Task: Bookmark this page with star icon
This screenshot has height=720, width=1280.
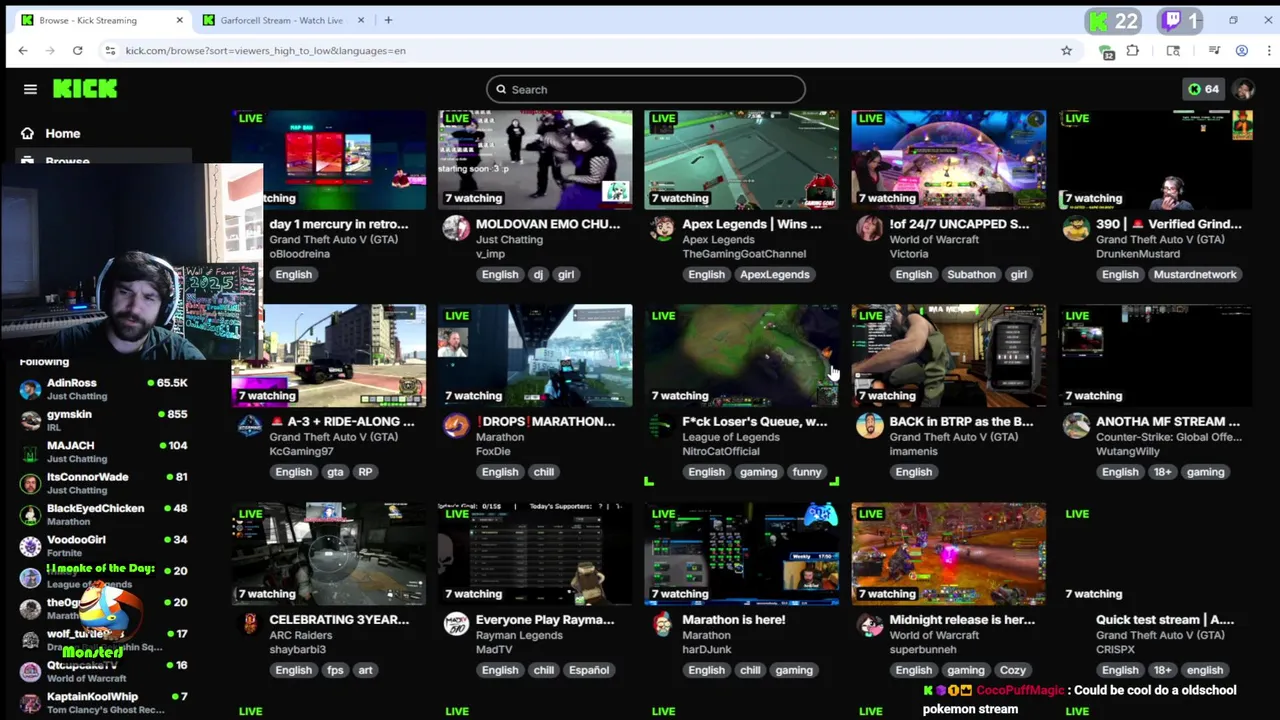Action: tap(1067, 50)
